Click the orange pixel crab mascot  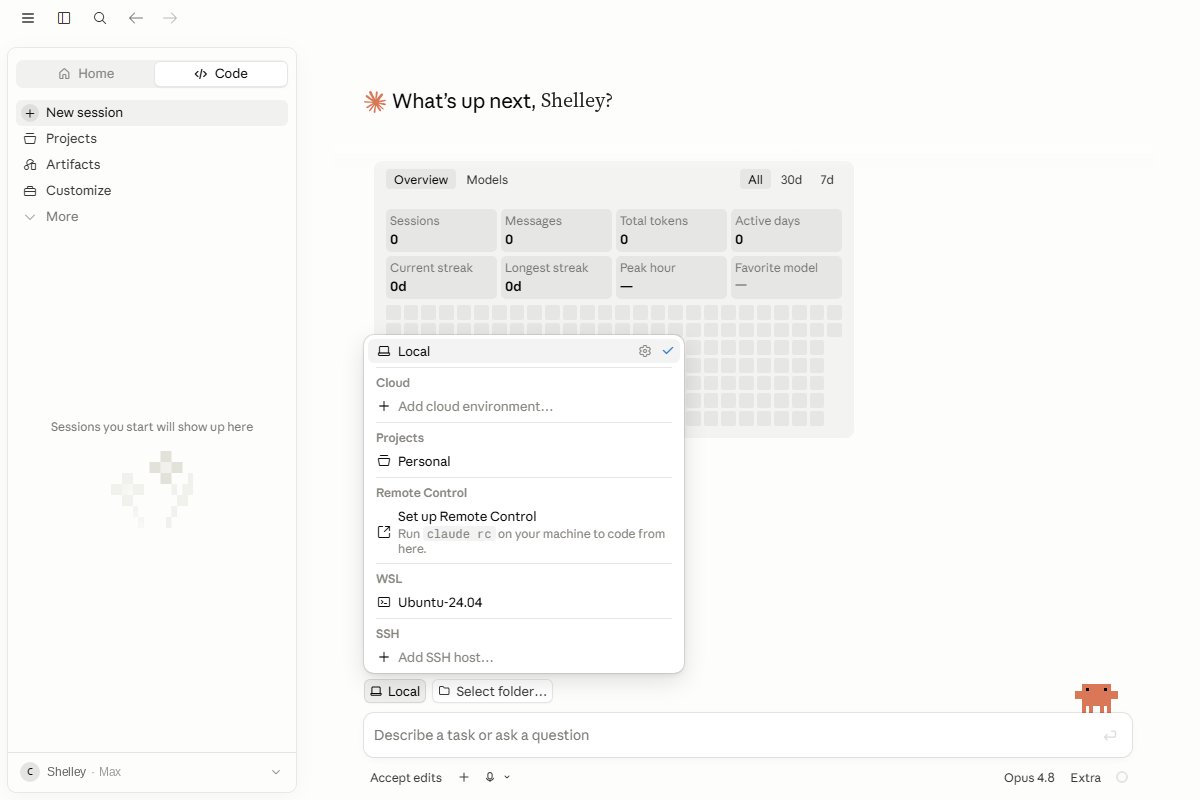pyautogui.click(x=1096, y=697)
